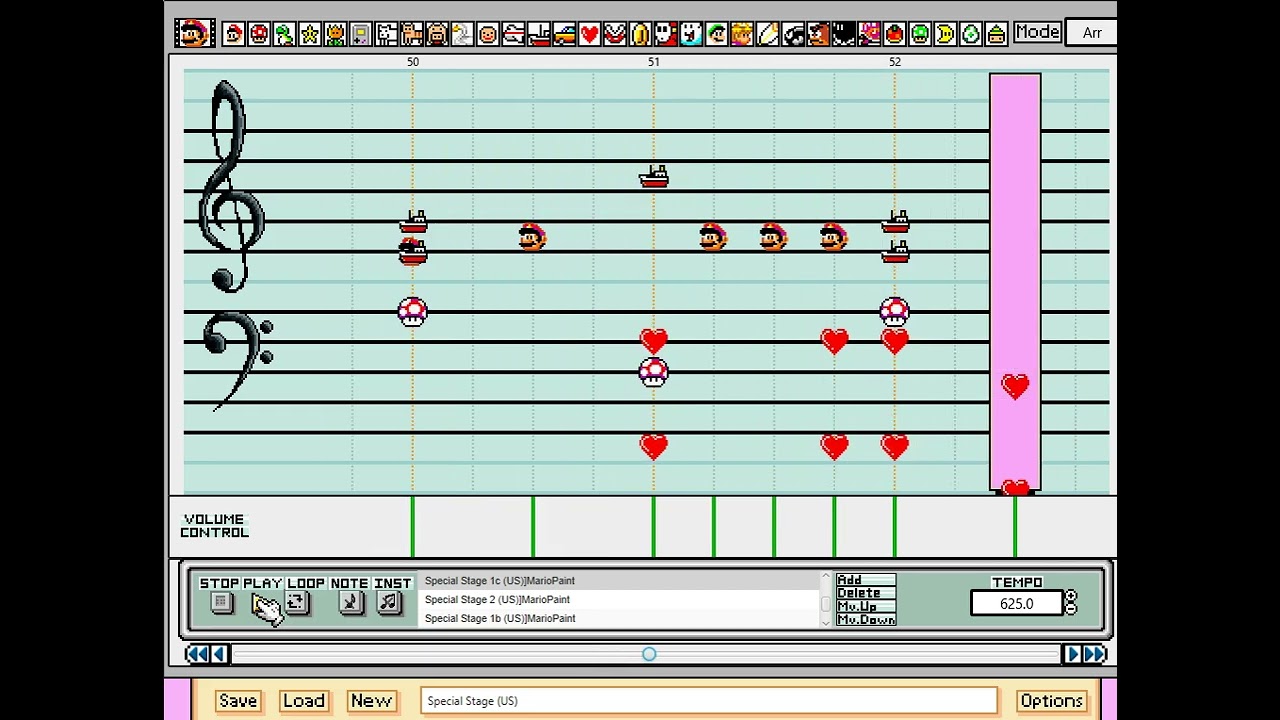Choose the feather instrument icon
This screenshot has height=720, width=1280.
[x=767, y=34]
